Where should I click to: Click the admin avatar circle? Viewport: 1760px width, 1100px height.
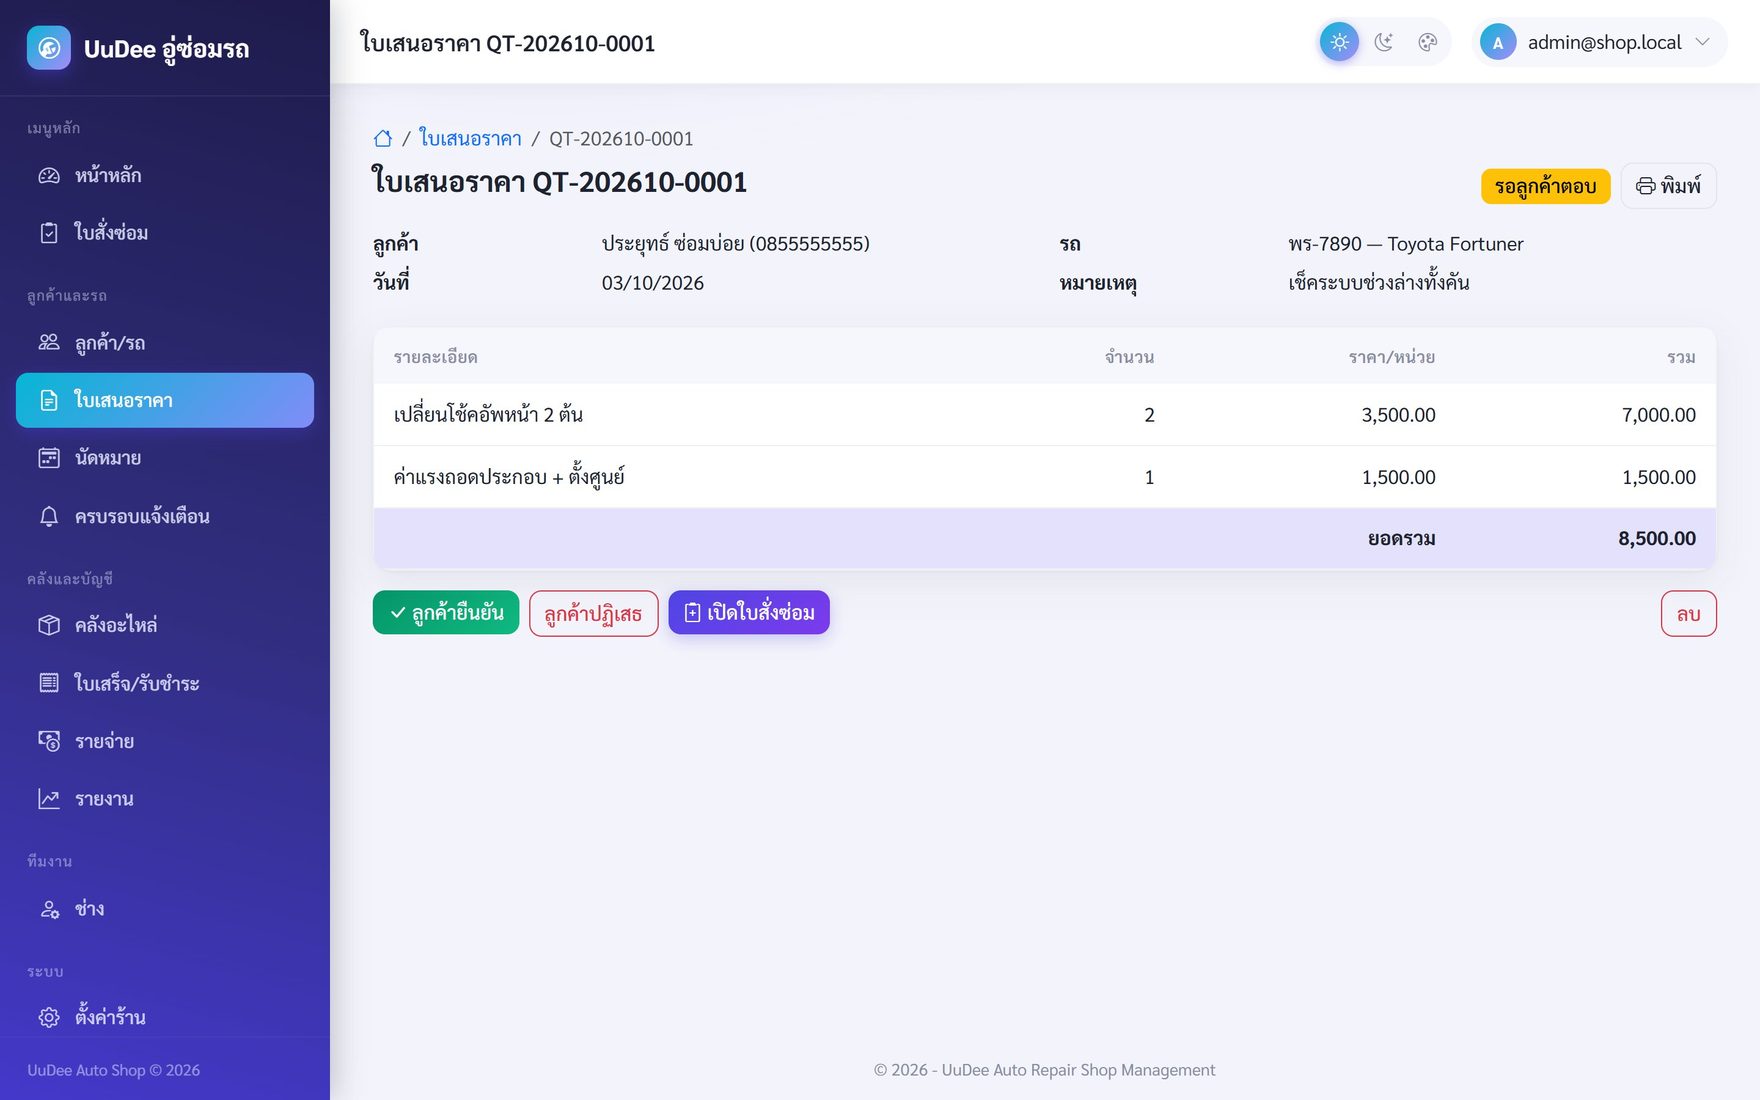pyautogui.click(x=1498, y=42)
